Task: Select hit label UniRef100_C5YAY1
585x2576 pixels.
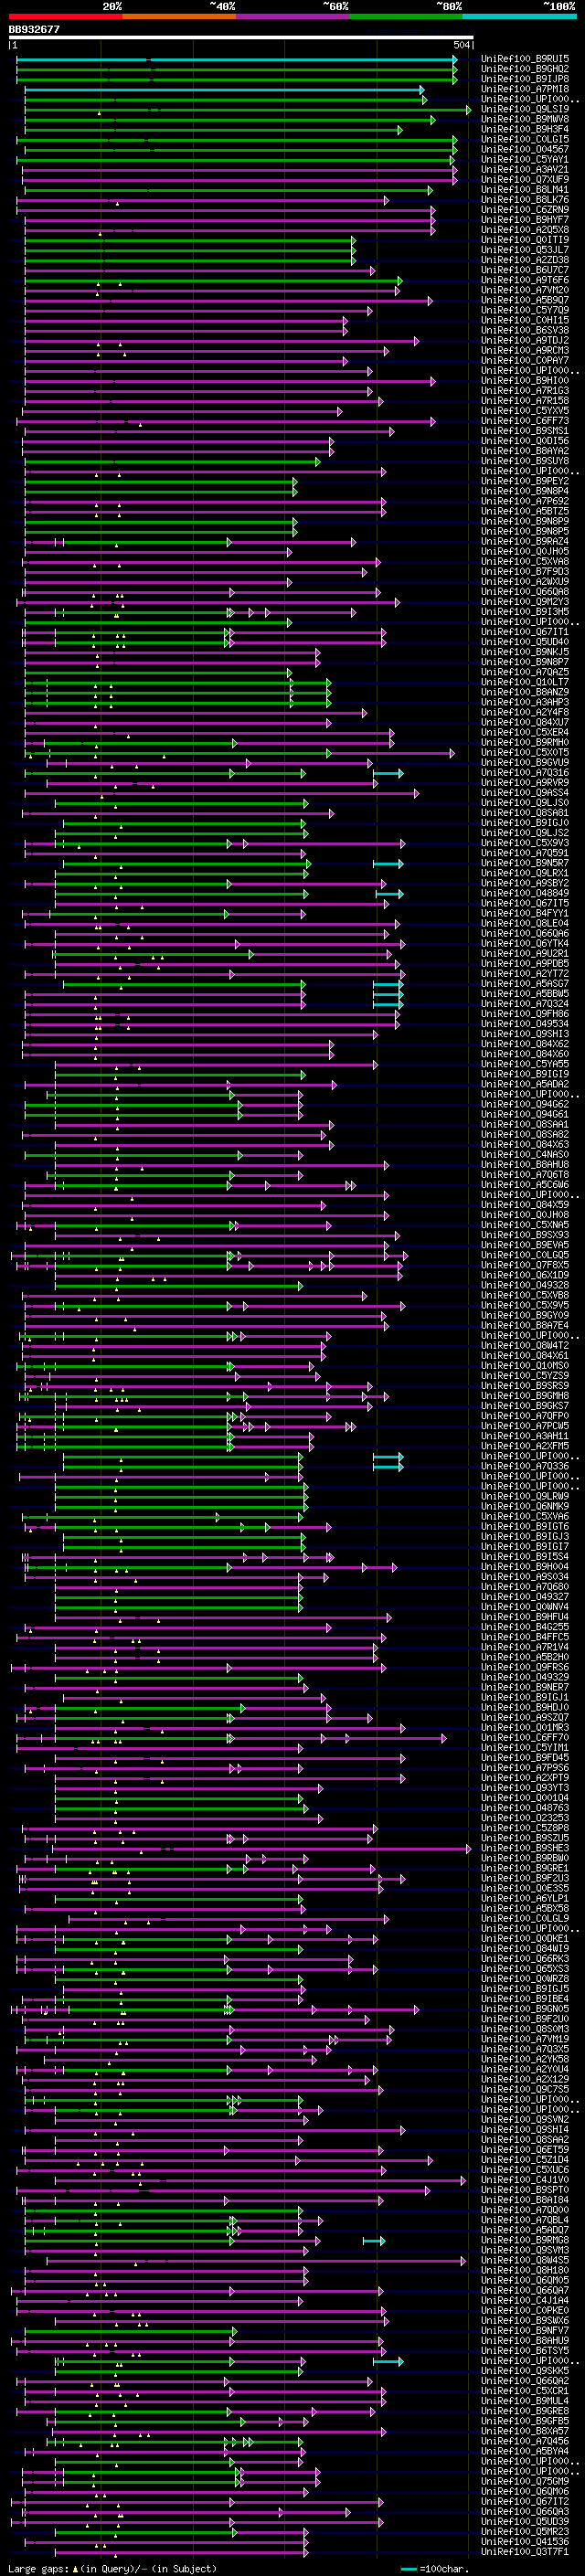Action: click(525, 159)
